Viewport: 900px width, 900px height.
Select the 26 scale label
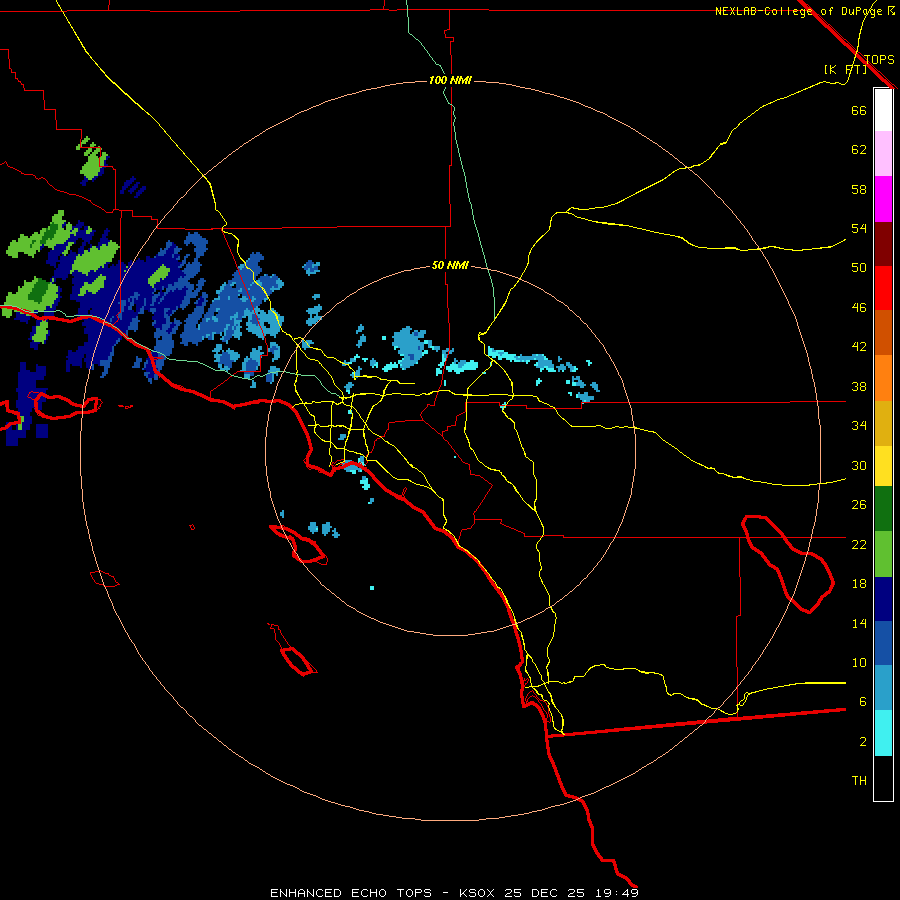[x=859, y=505]
